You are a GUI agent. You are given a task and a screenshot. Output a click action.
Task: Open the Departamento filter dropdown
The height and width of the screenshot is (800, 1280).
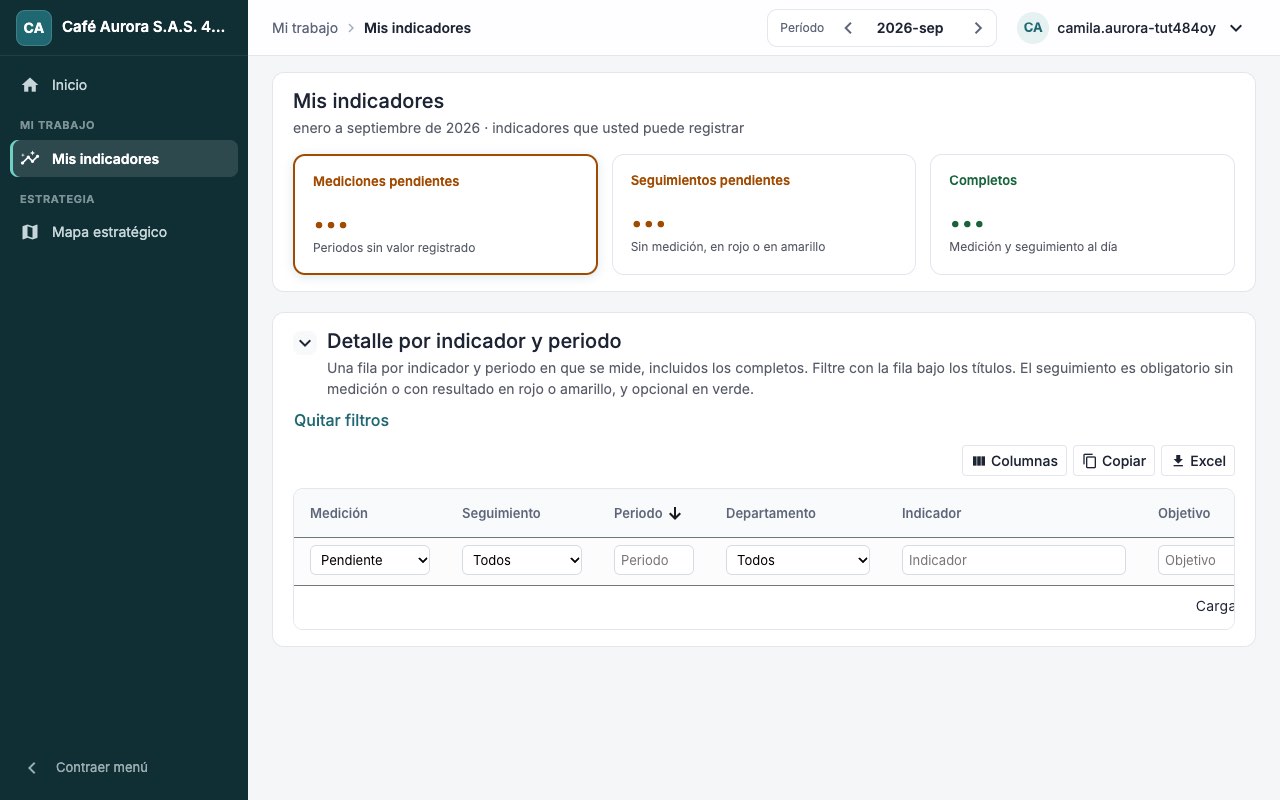click(x=798, y=560)
